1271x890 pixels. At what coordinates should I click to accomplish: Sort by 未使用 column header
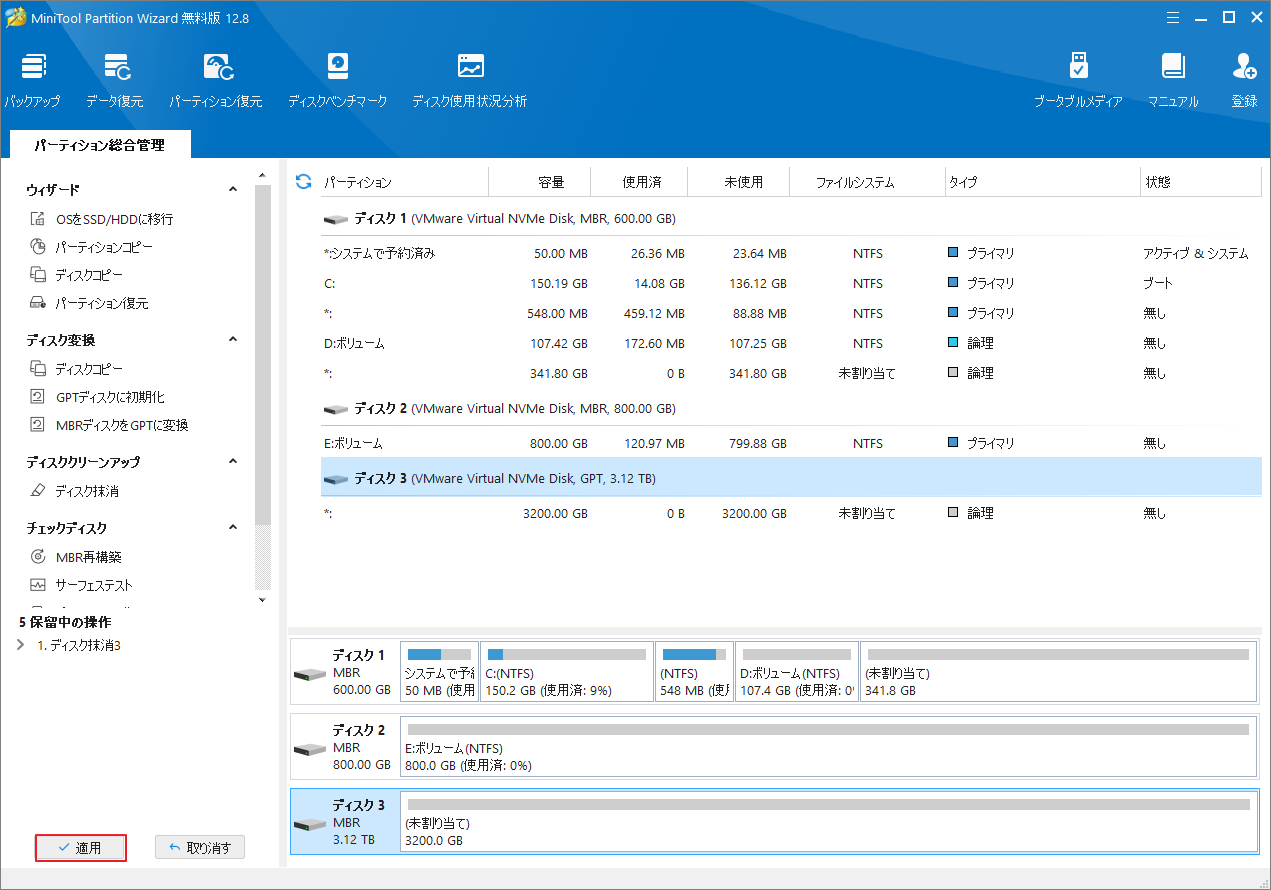pyautogui.click(x=740, y=182)
